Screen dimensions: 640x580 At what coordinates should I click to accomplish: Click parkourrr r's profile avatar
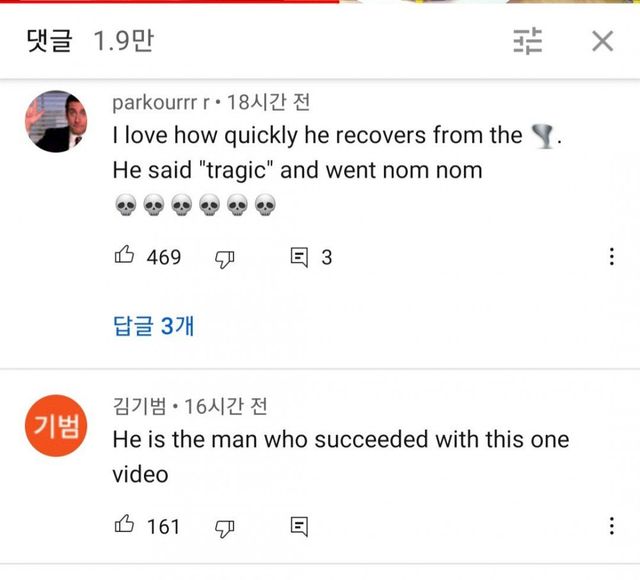point(53,120)
